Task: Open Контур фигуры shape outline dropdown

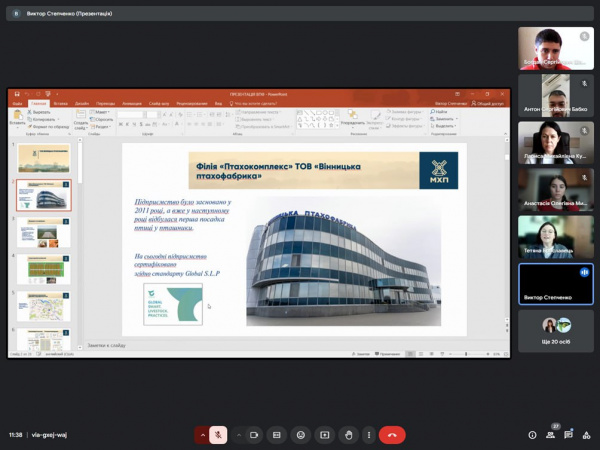Action: 403,119
